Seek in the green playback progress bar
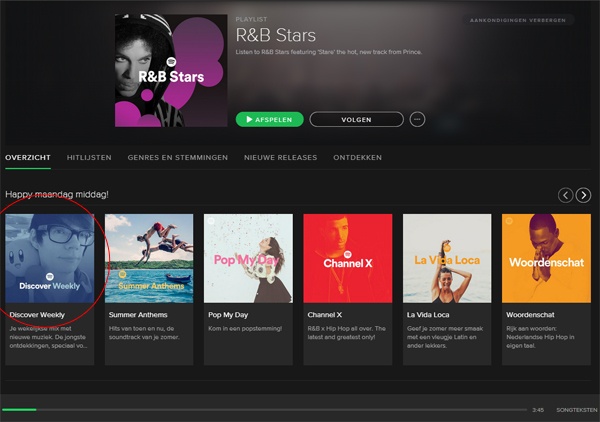600x422 pixels. tap(264, 410)
